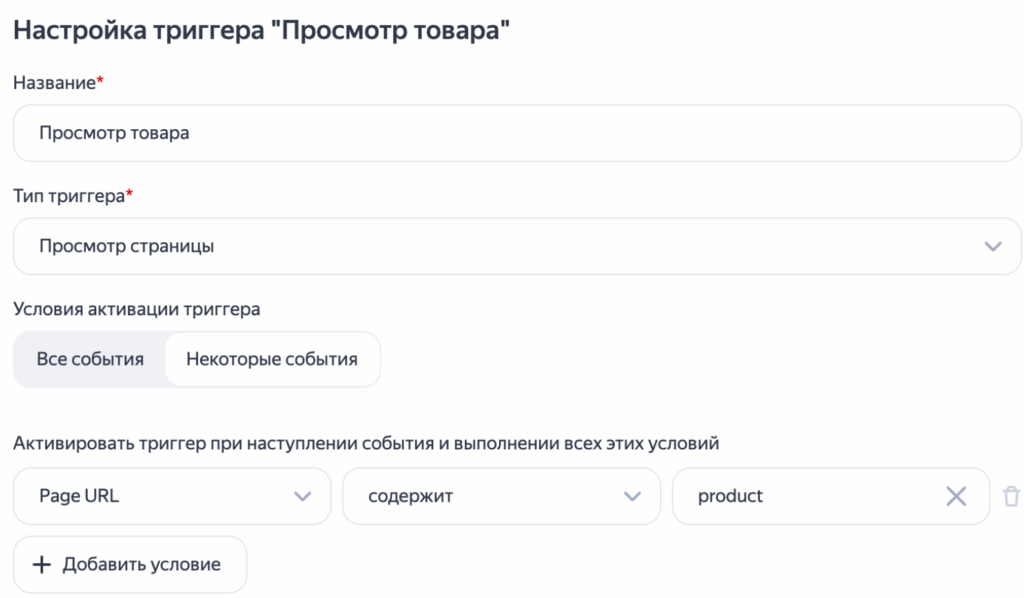Click the plus icon in "Добавить условие"

coord(40,564)
